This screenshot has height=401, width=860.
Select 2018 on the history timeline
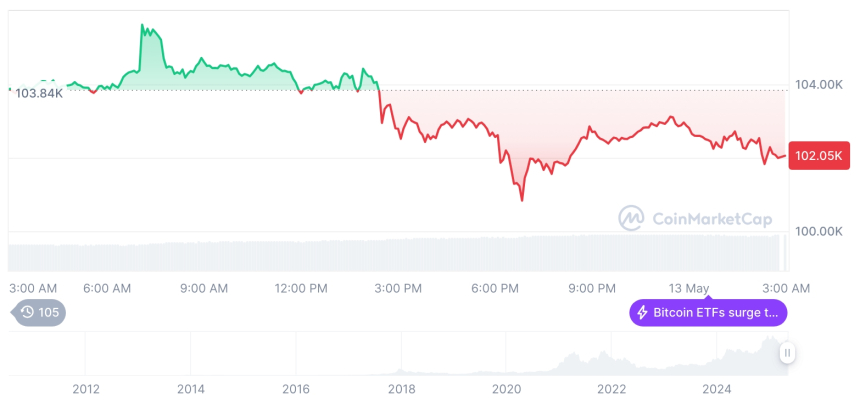[402, 389]
